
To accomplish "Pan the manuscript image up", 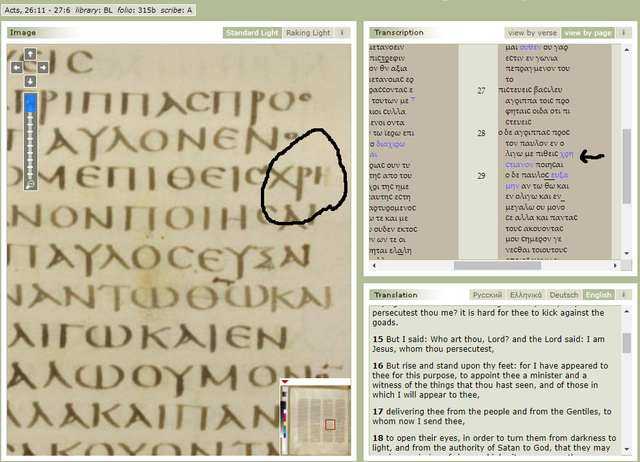I will 30,54.
